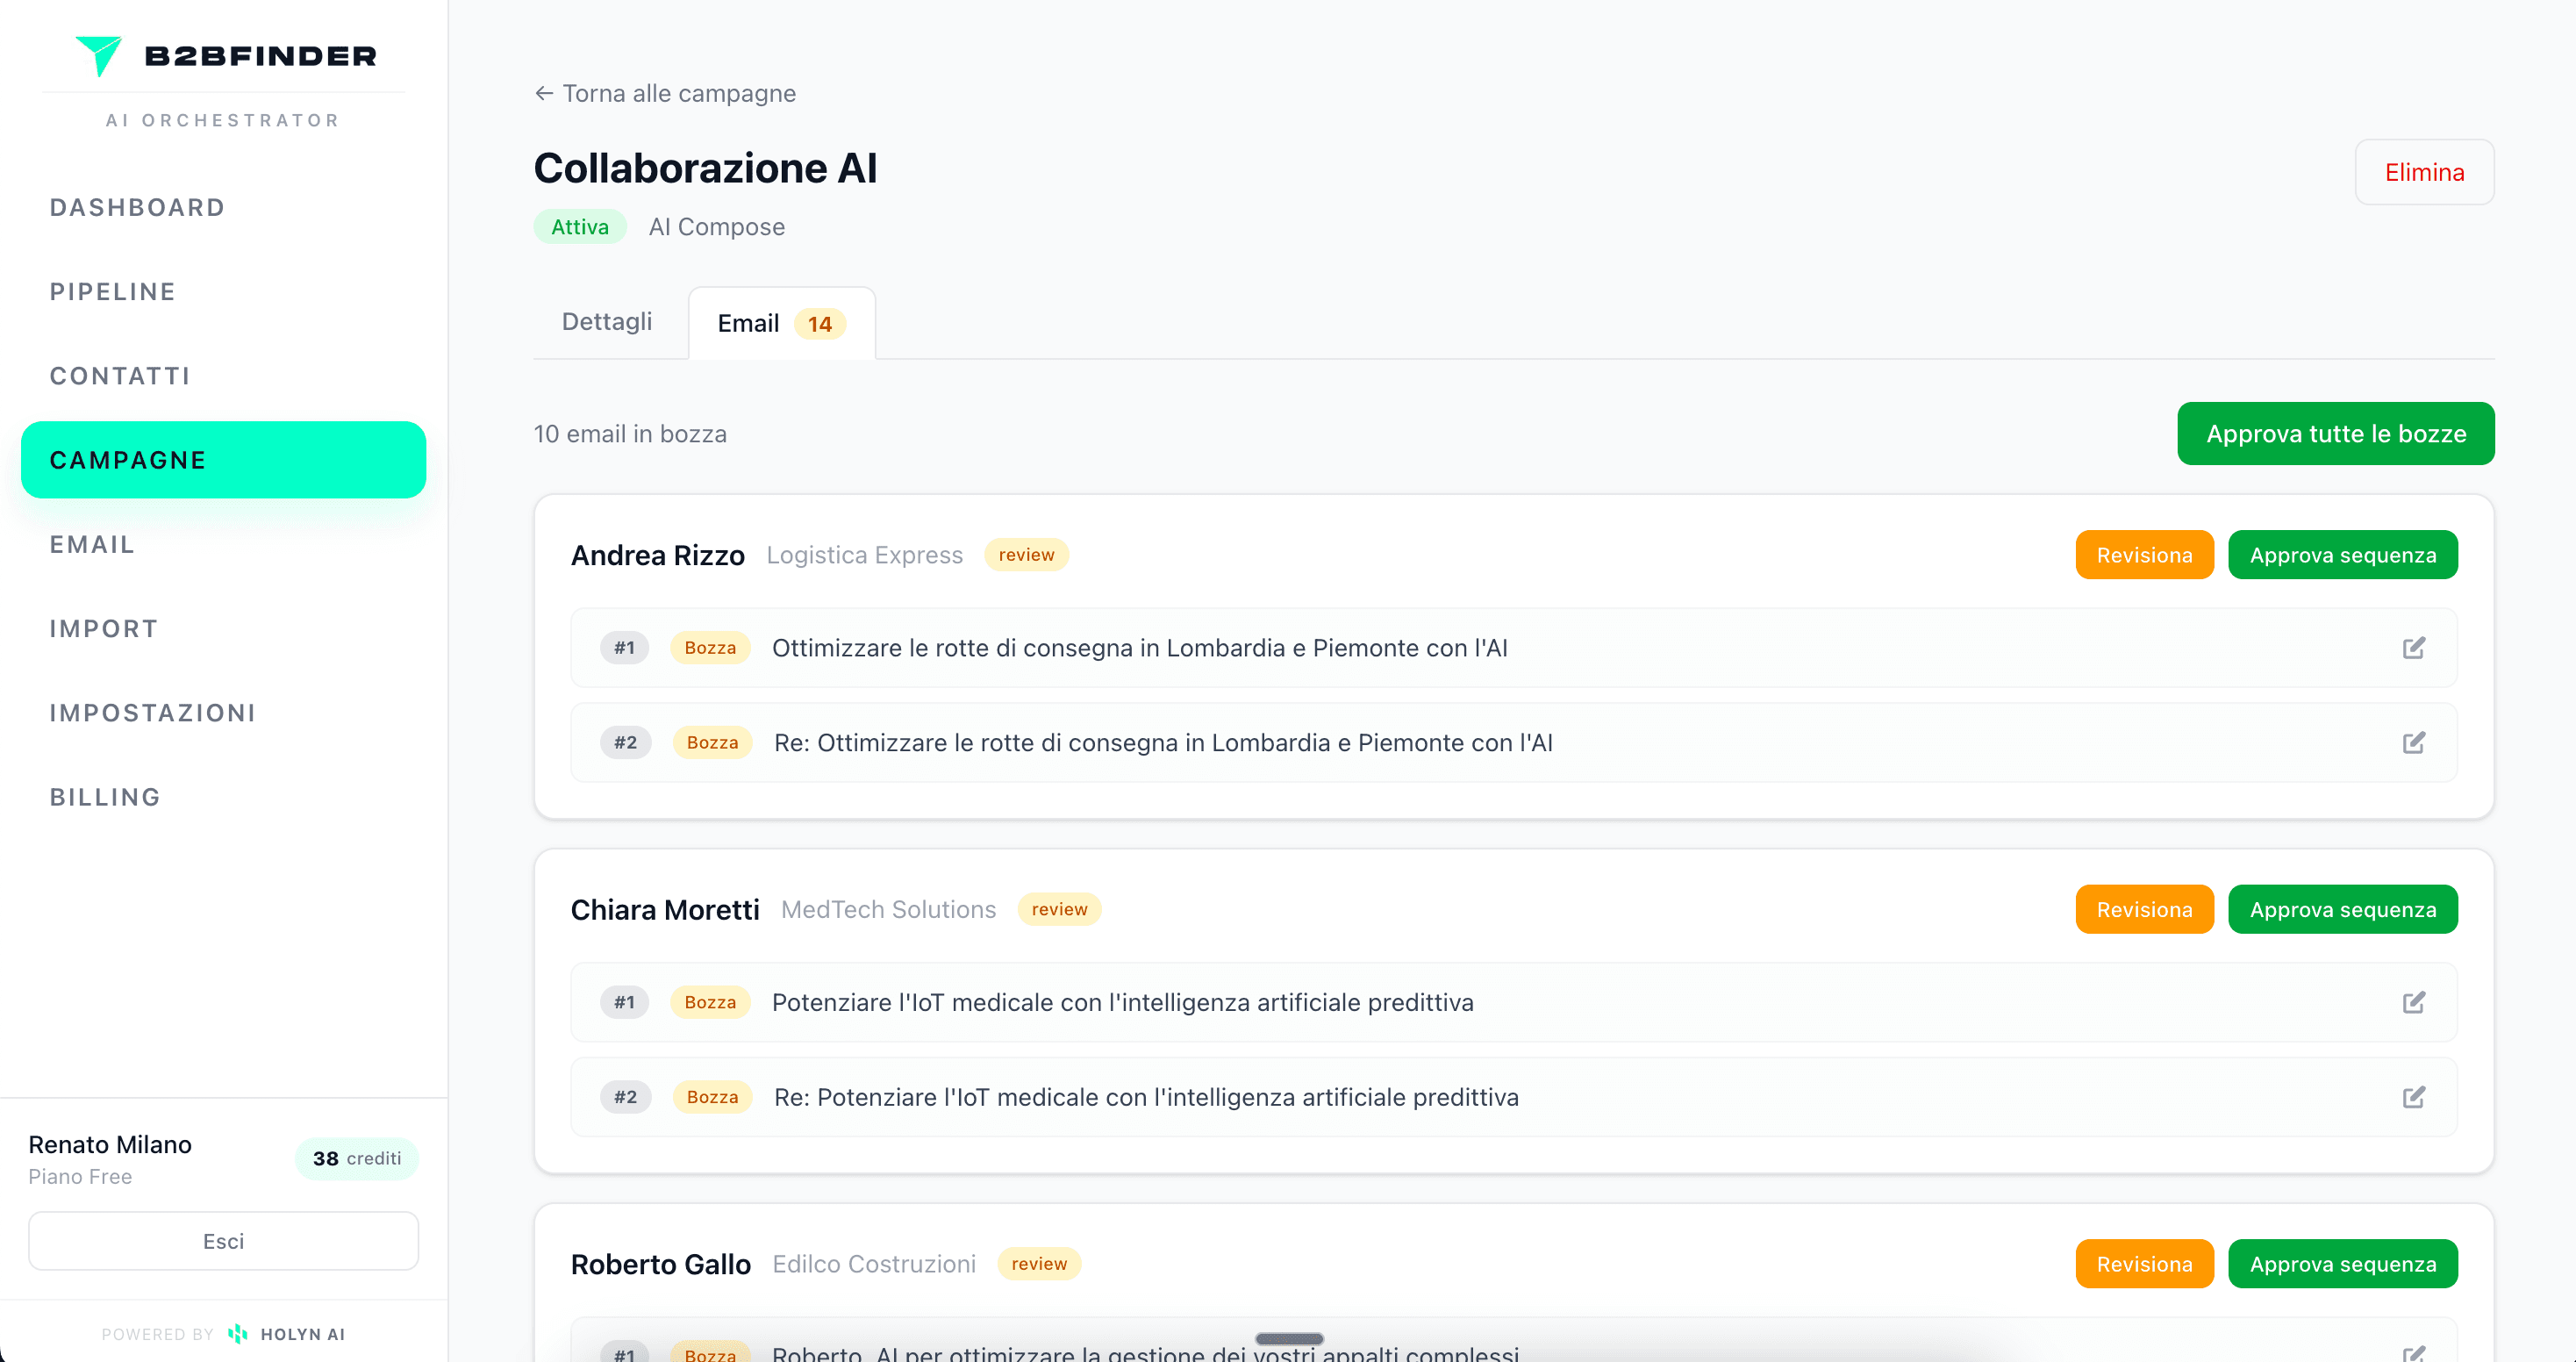The image size is (2576, 1362).
Task: Click edit icon on Andrea Rizzo's Re: email
Action: tap(2413, 743)
